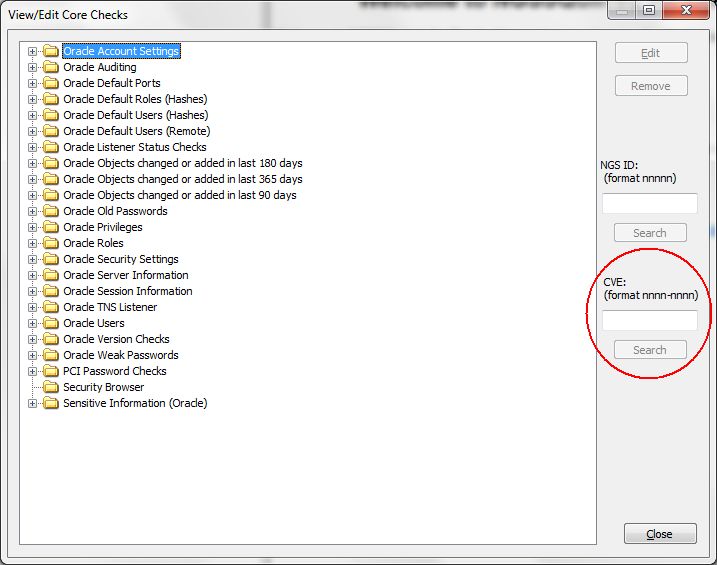The width and height of the screenshot is (717, 565).
Task: Expand the Oracle Privileges node
Action: click(x=32, y=227)
